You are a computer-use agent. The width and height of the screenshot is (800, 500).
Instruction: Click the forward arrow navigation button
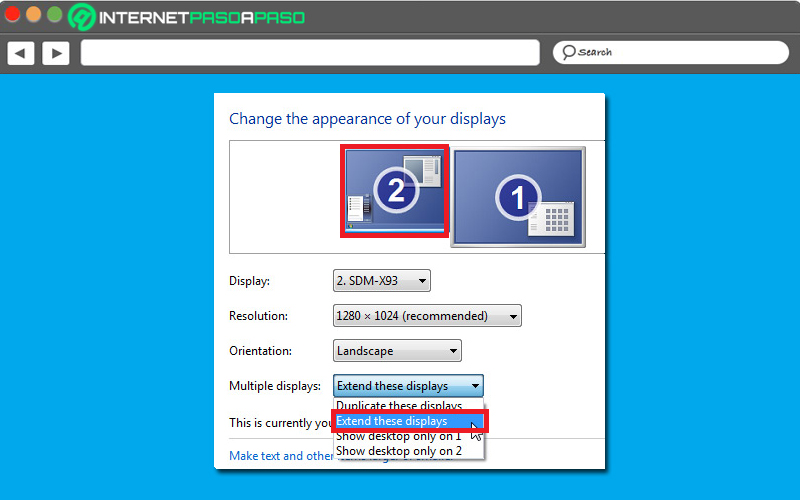(x=55, y=53)
